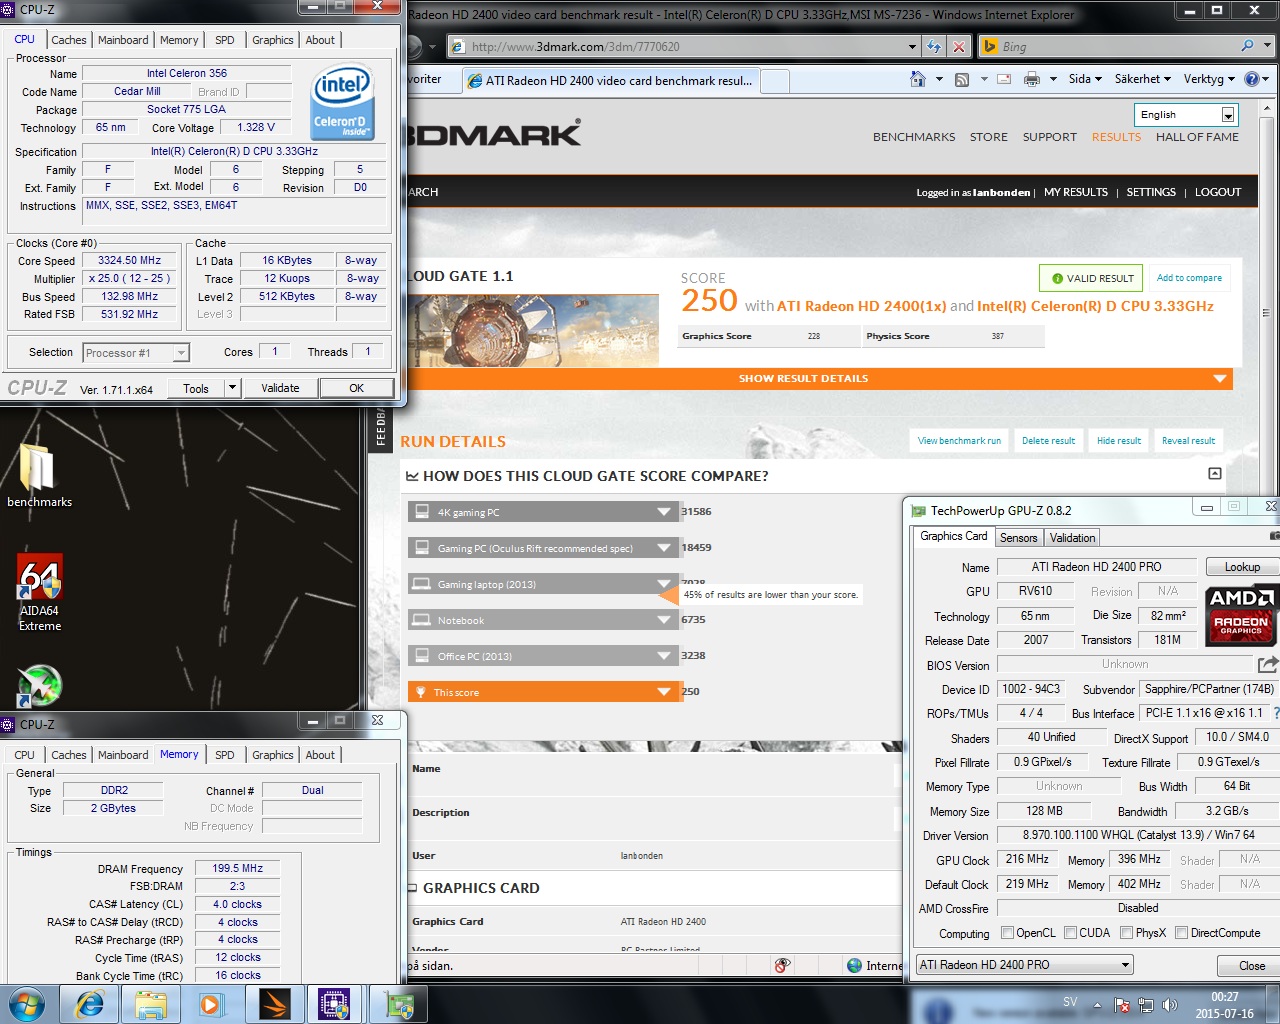Click the Bing search magnifier icon
Screen dimensions: 1280x1024
point(1247,46)
